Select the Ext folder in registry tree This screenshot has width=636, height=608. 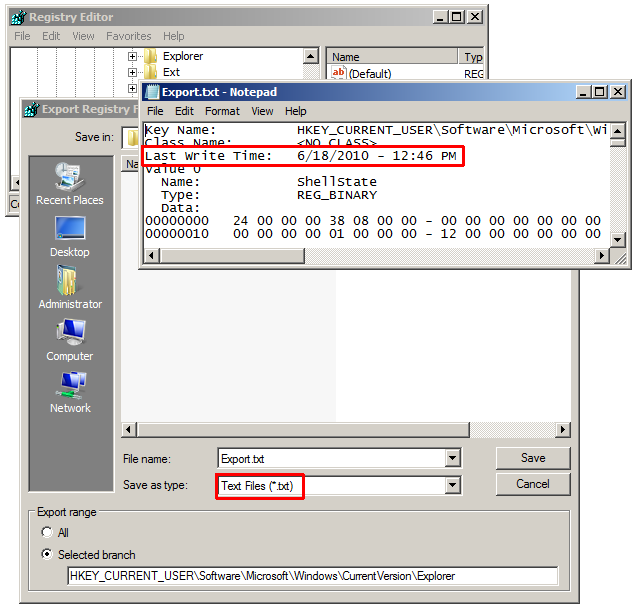click(x=171, y=72)
